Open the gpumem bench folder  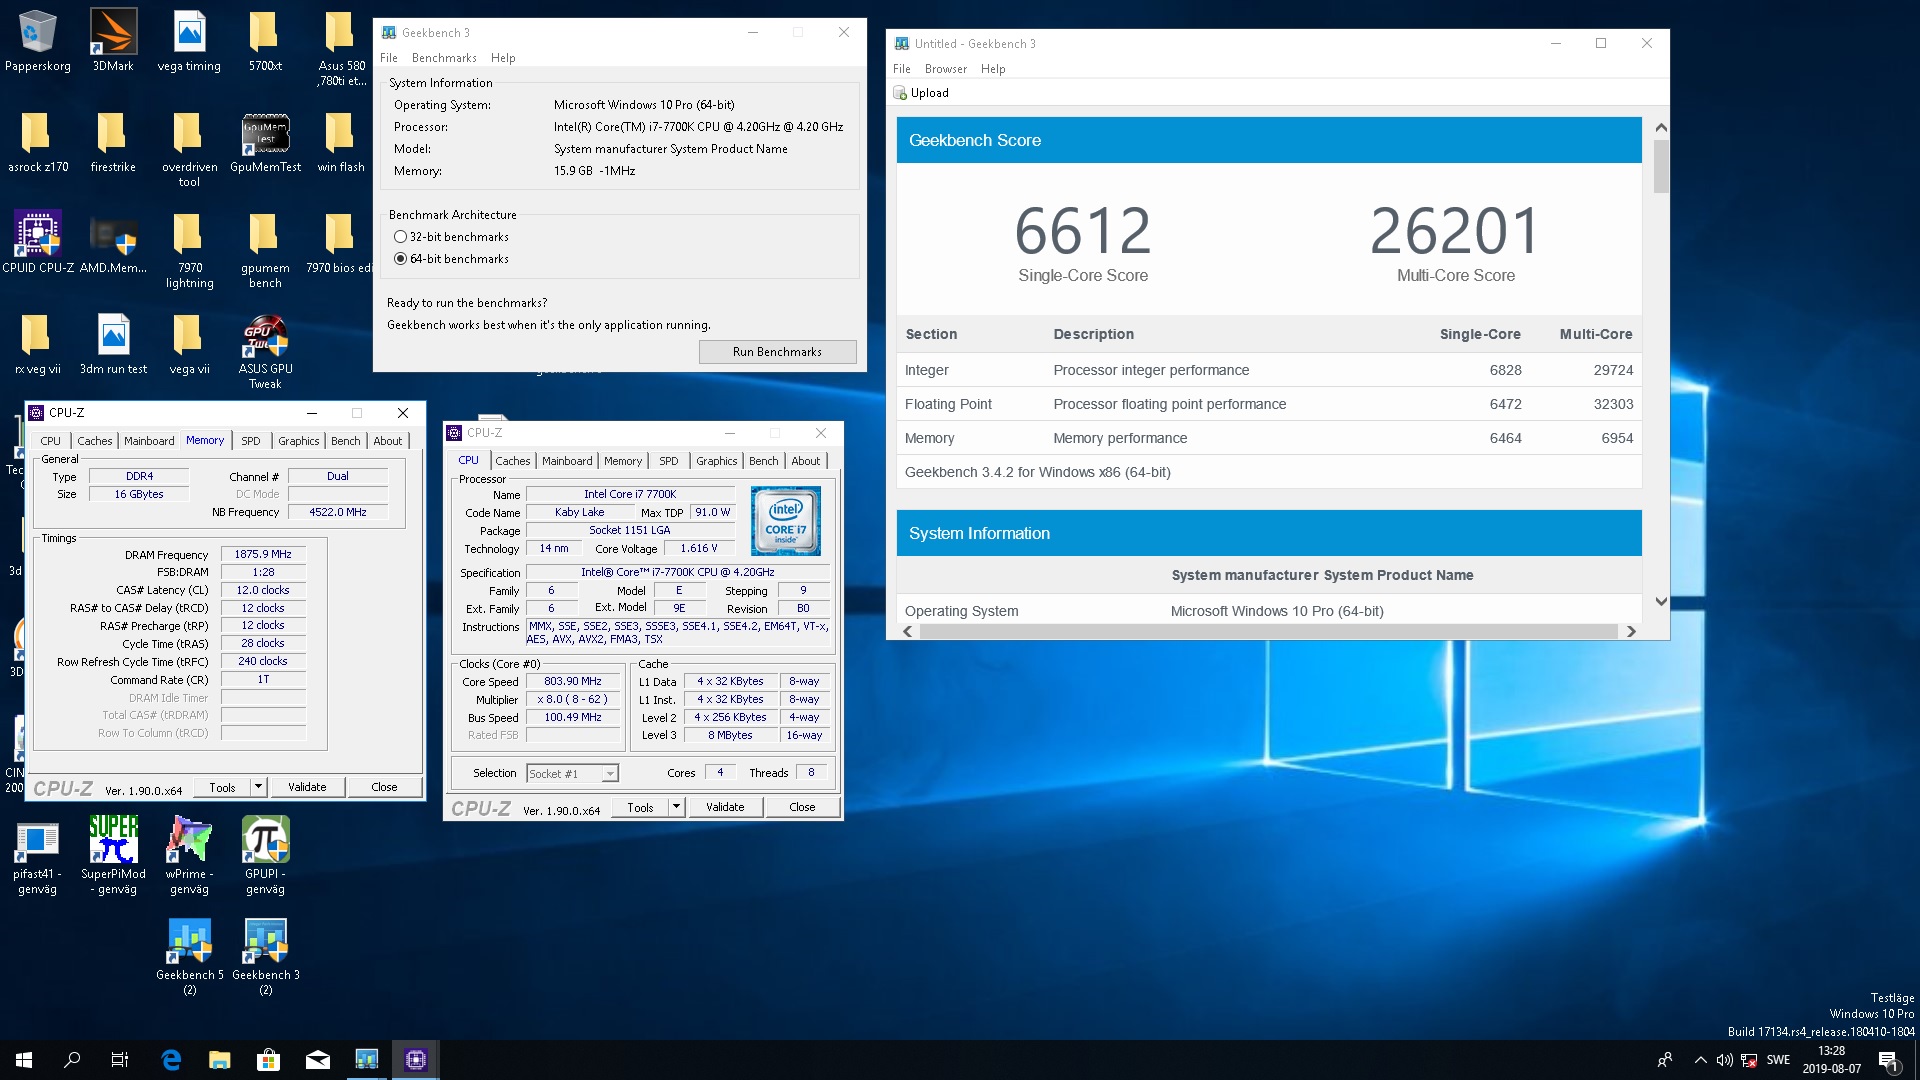(x=265, y=250)
